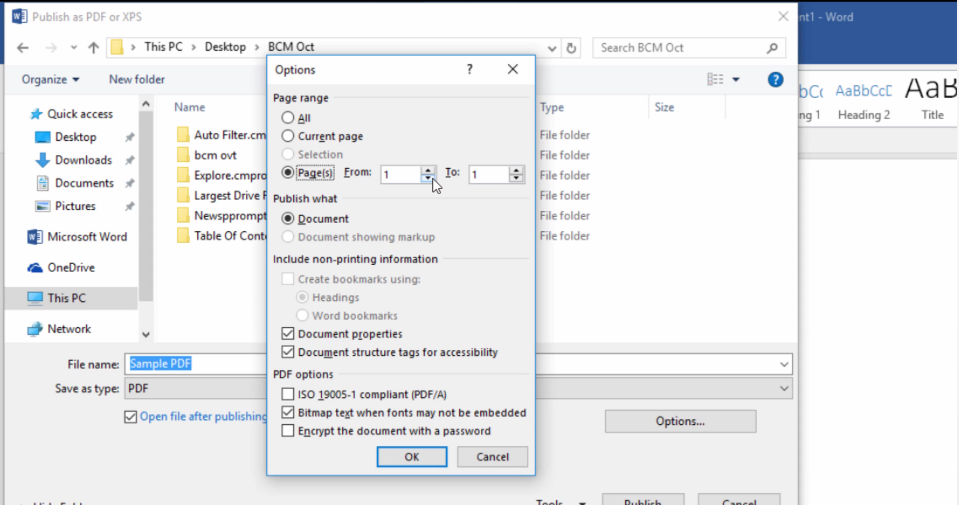Apply Heading 2 style in Word

[x=864, y=101]
